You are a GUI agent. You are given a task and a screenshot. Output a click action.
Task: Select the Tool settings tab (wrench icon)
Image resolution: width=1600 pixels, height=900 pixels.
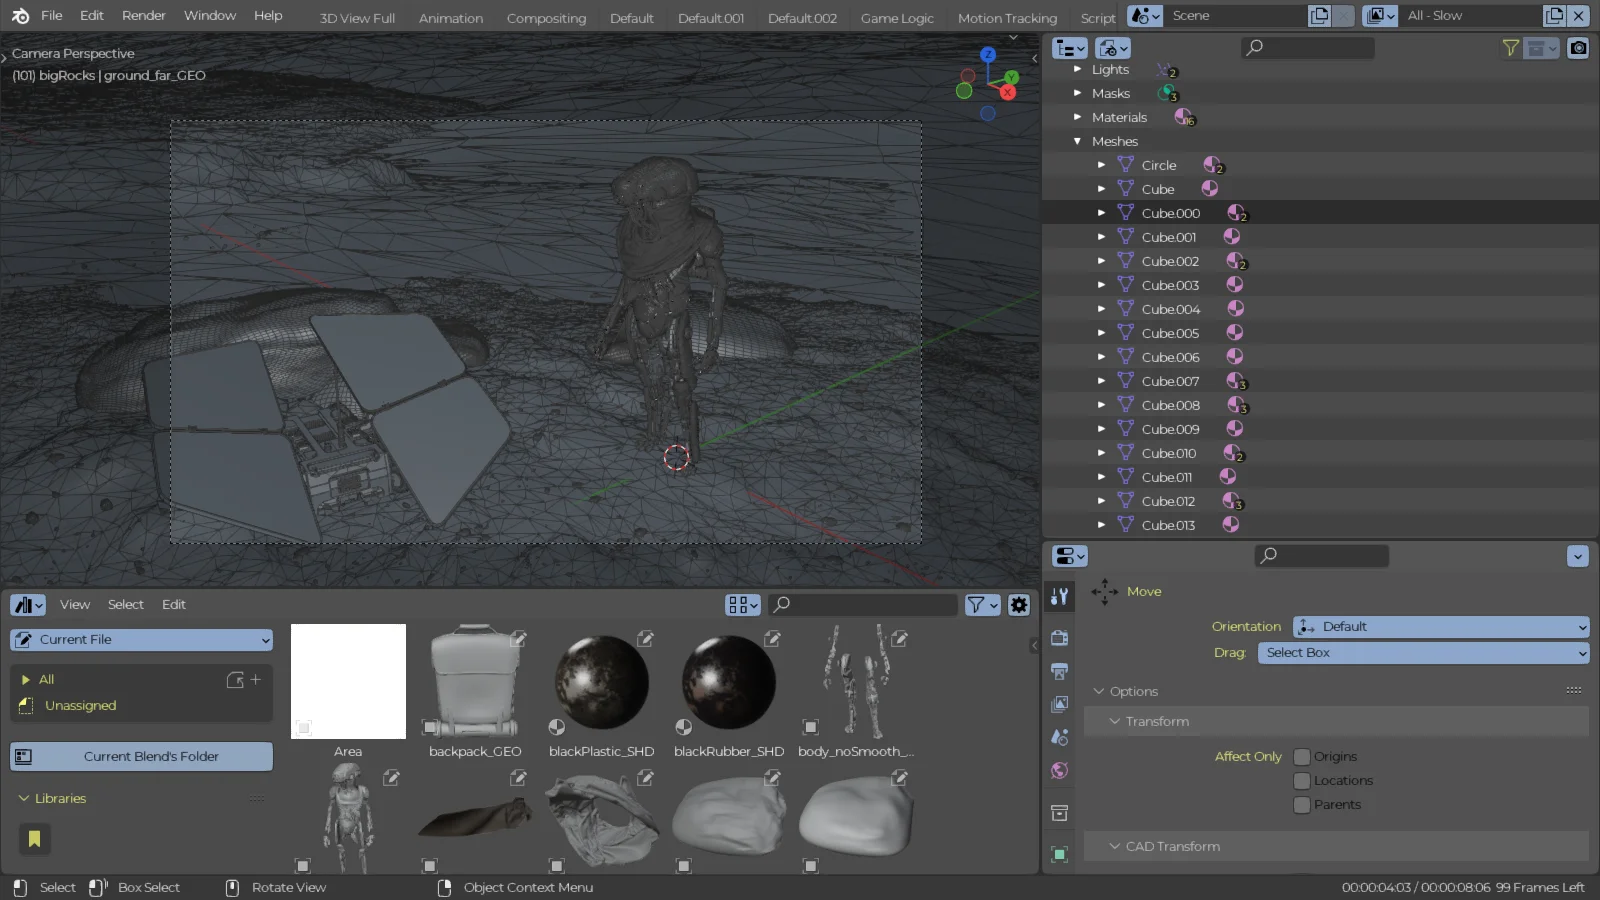tap(1059, 596)
